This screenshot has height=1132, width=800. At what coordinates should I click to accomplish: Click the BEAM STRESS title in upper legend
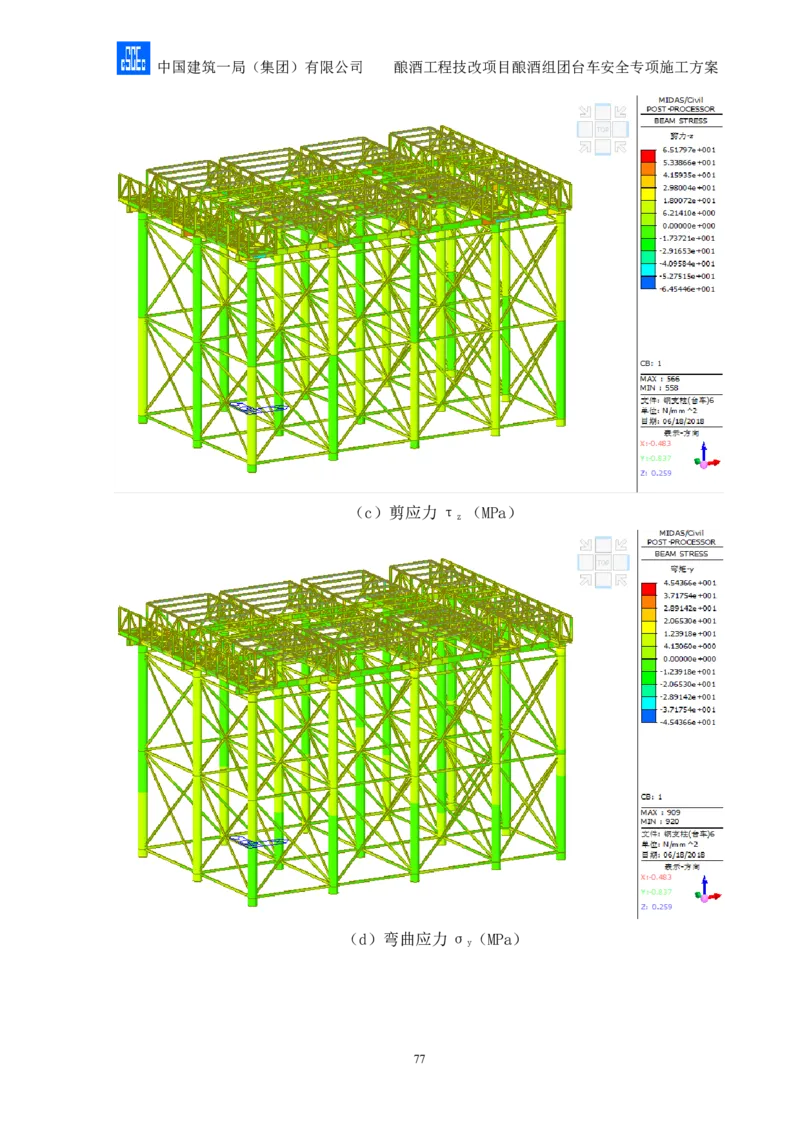(x=681, y=120)
